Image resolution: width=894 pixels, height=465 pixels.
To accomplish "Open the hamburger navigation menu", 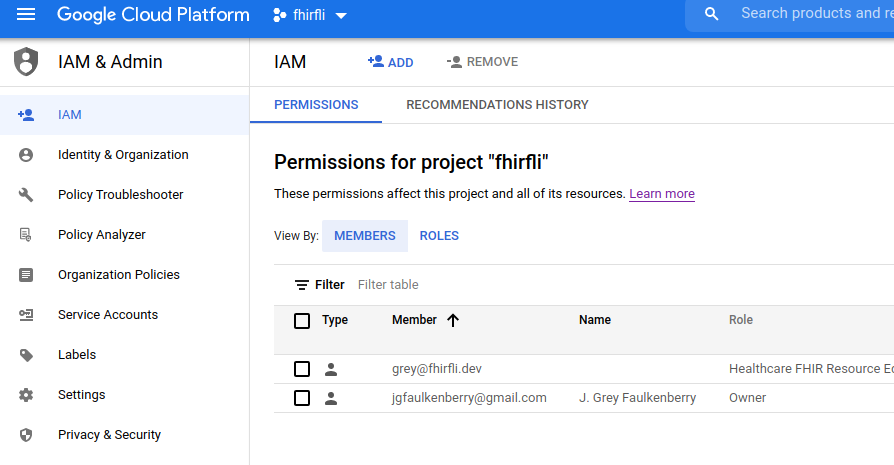I will (x=26, y=14).
